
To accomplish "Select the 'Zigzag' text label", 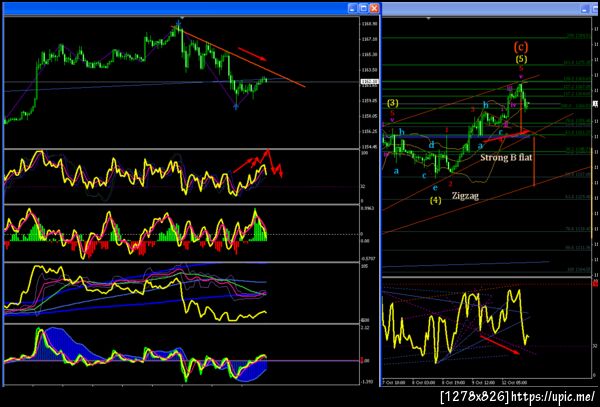I will 465,195.
